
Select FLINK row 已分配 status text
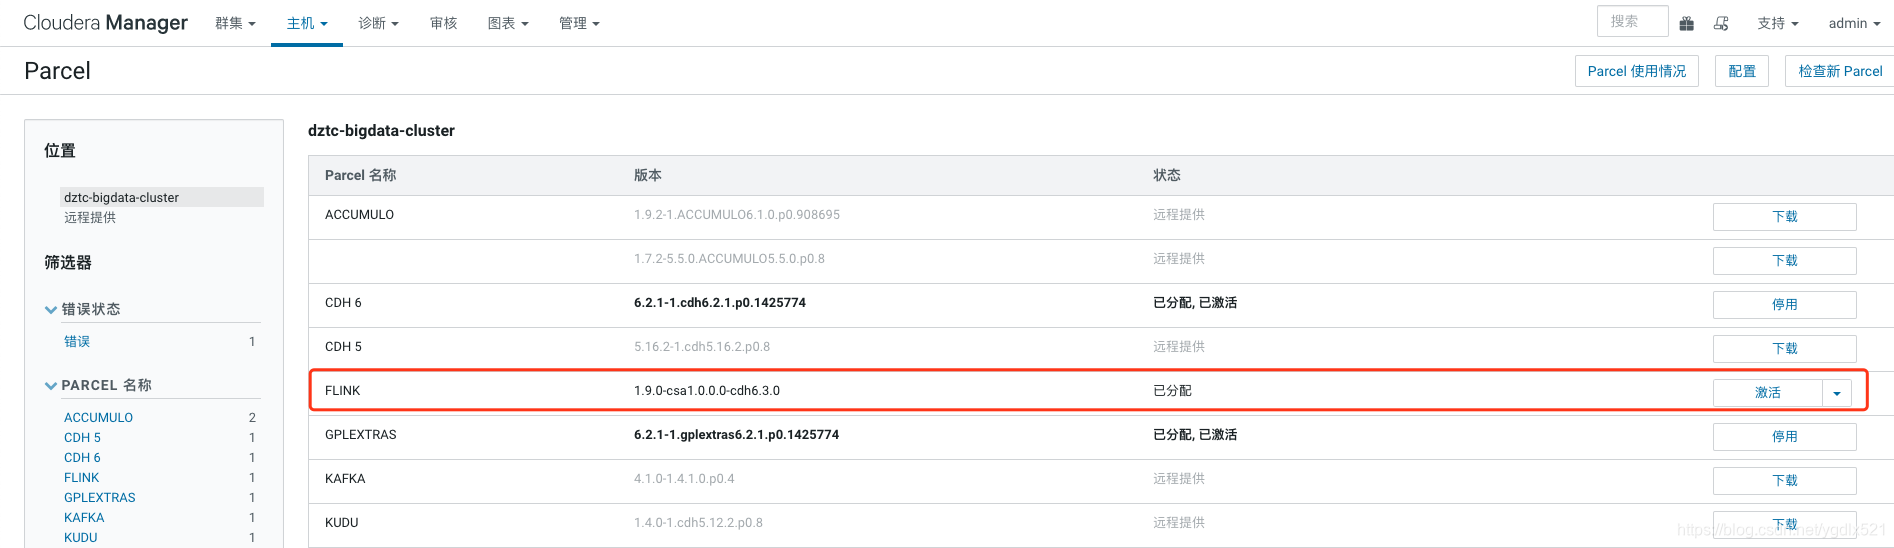coord(1172,390)
